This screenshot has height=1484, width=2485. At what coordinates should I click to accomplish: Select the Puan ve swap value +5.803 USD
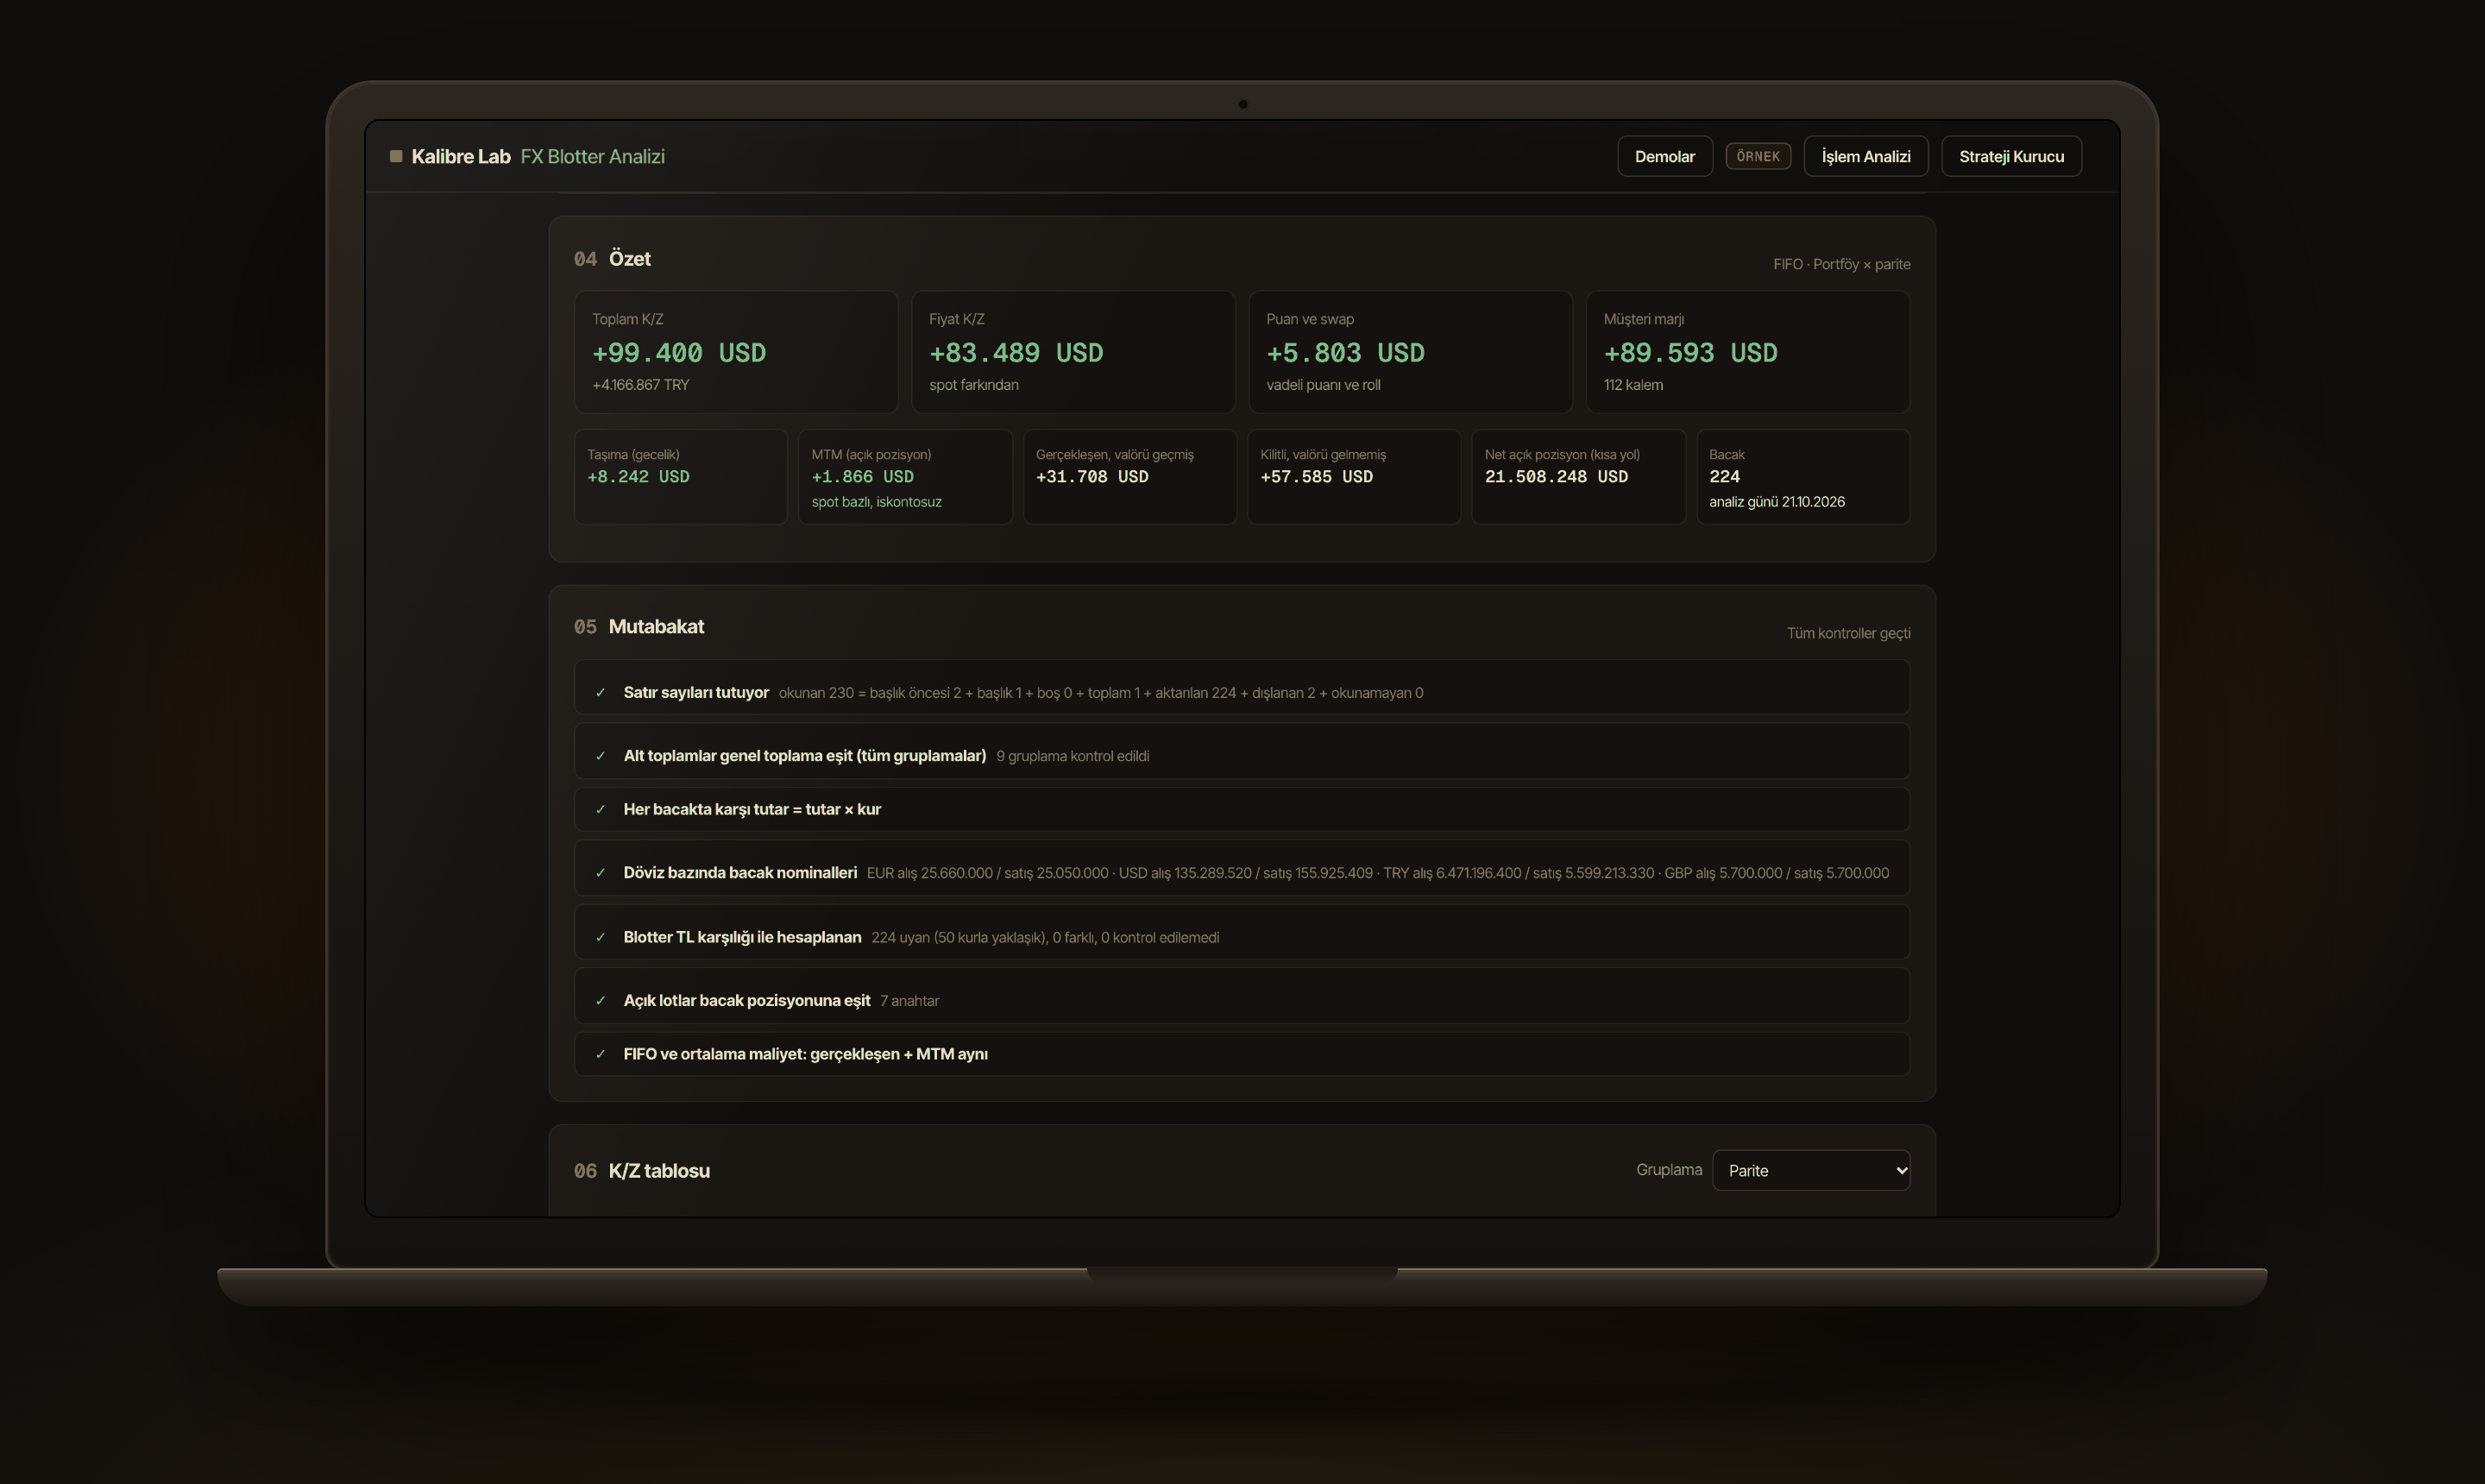click(x=1345, y=353)
